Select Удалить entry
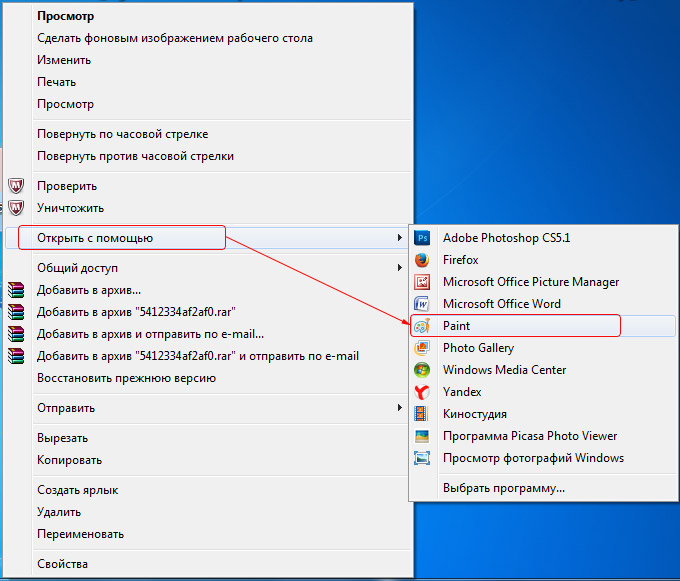 pos(59,512)
